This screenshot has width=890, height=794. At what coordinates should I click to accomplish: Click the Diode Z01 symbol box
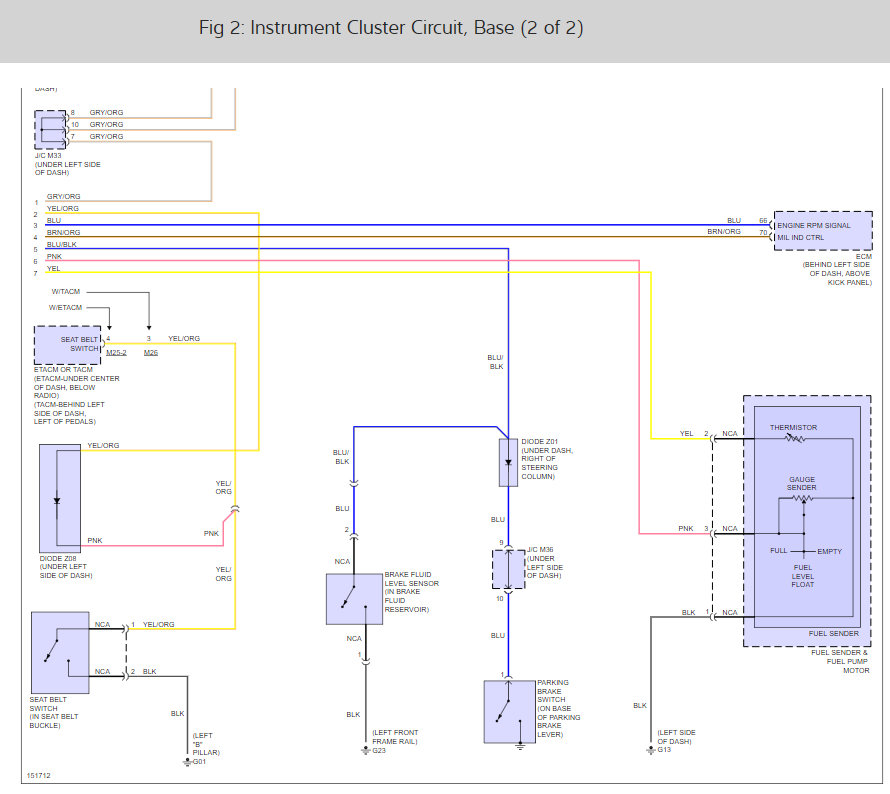click(x=508, y=463)
